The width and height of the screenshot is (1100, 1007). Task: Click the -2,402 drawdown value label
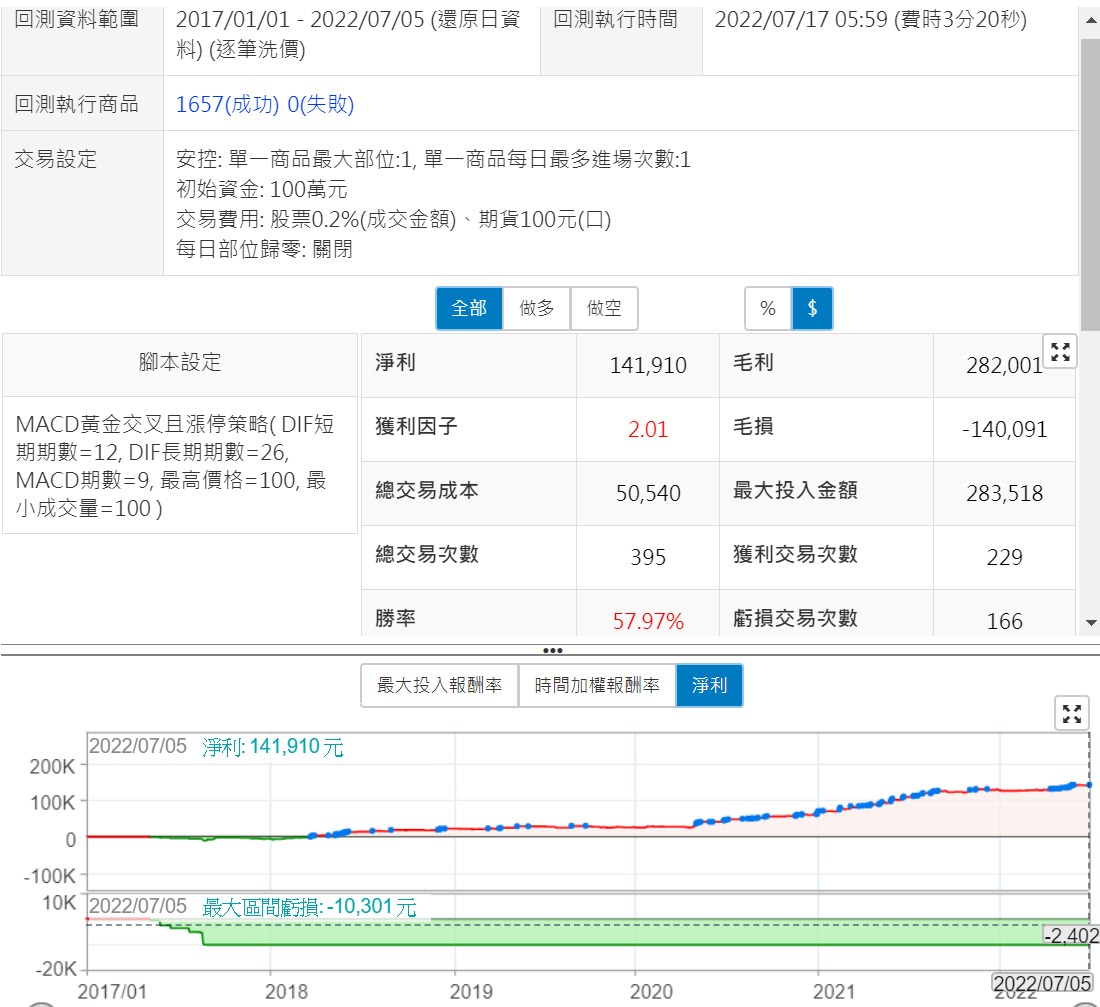1070,936
